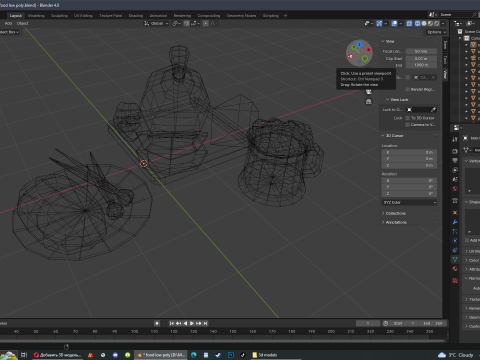Edit the timeline End frame field
Viewport: 480px width, 360px height.
click(433, 323)
